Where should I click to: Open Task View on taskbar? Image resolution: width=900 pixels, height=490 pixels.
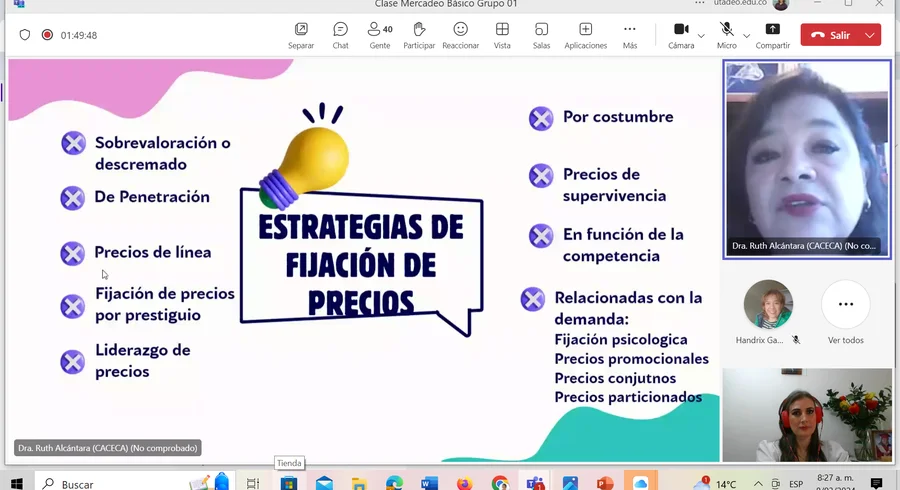pyautogui.click(x=253, y=484)
